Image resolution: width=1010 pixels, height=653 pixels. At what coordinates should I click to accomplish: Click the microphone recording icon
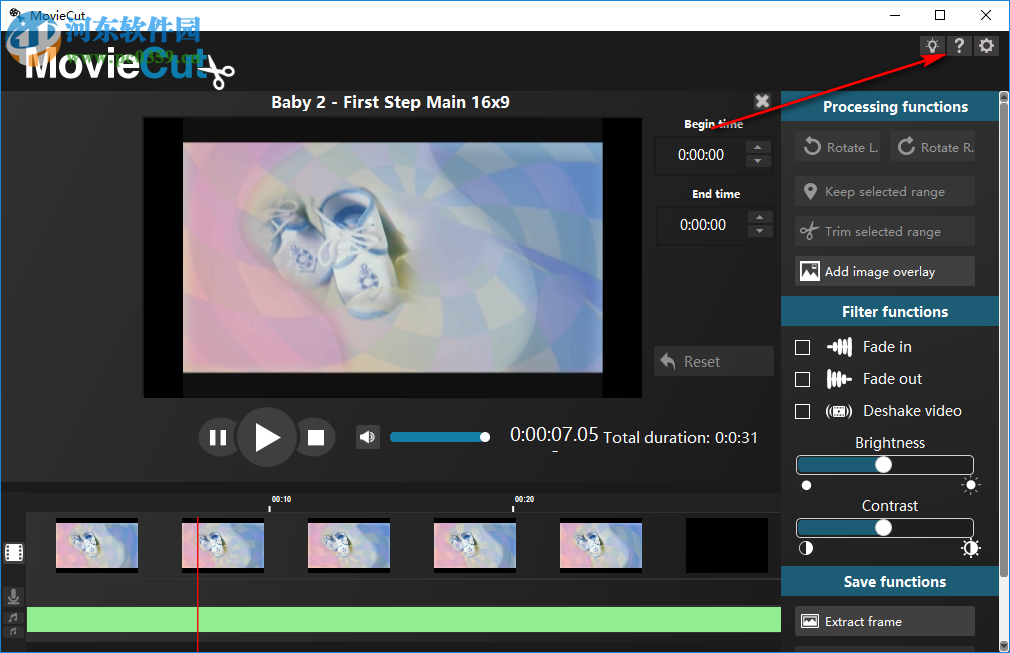(x=13, y=596)
